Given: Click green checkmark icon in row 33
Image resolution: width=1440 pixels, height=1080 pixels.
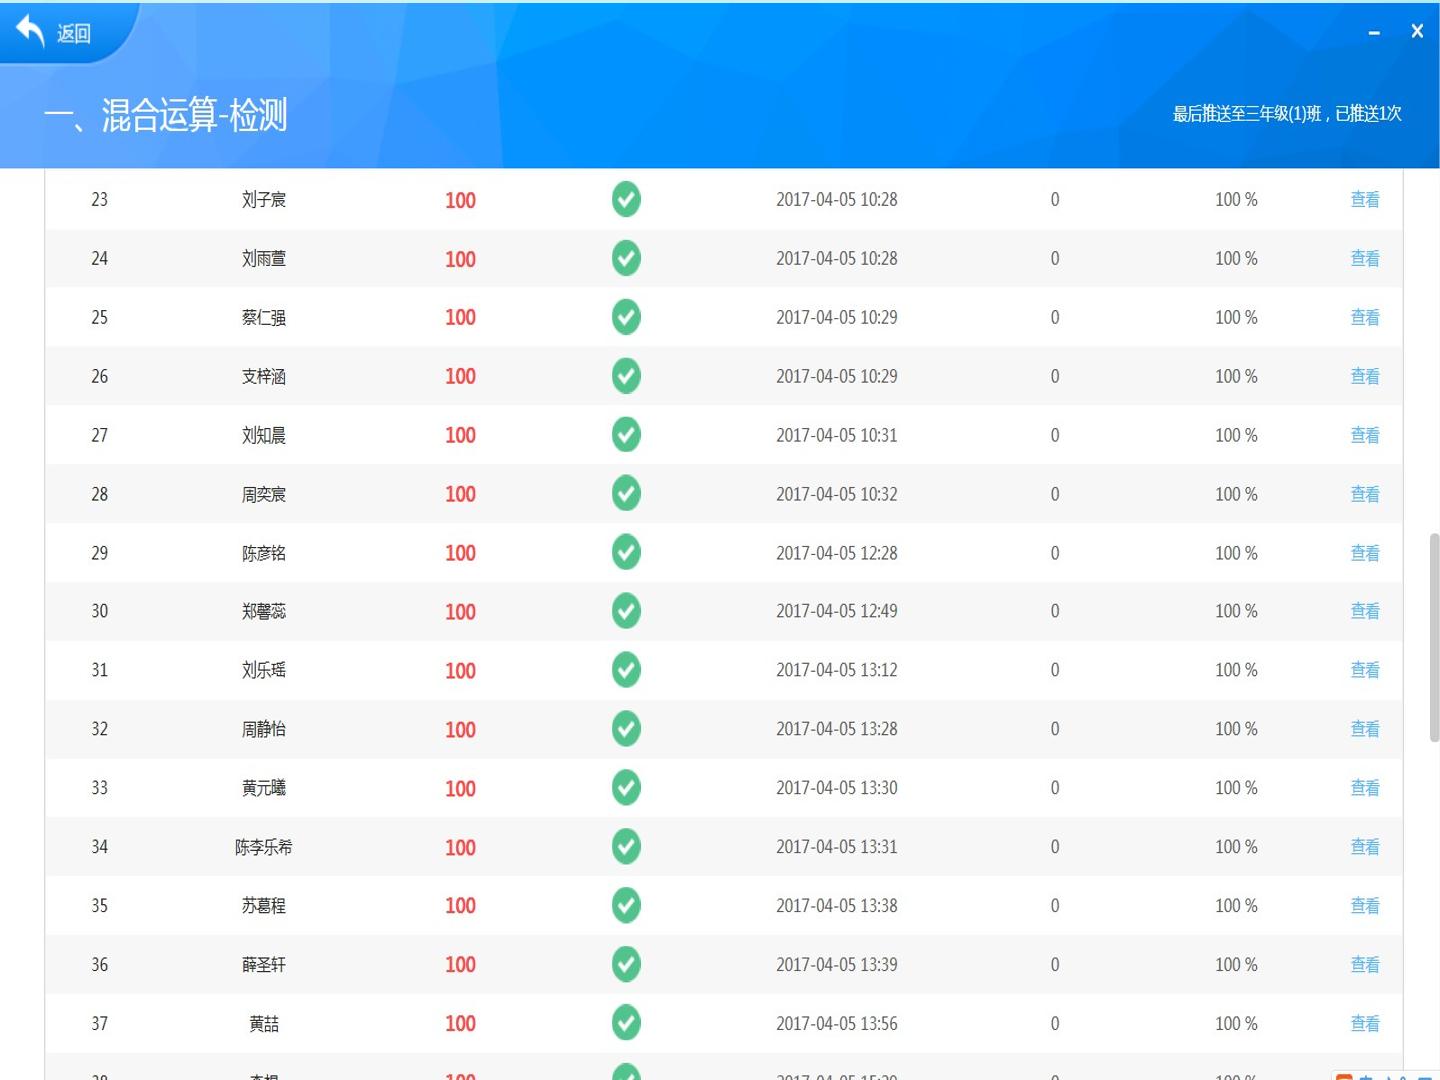Looking at the screenshot, I should (626, 788).
